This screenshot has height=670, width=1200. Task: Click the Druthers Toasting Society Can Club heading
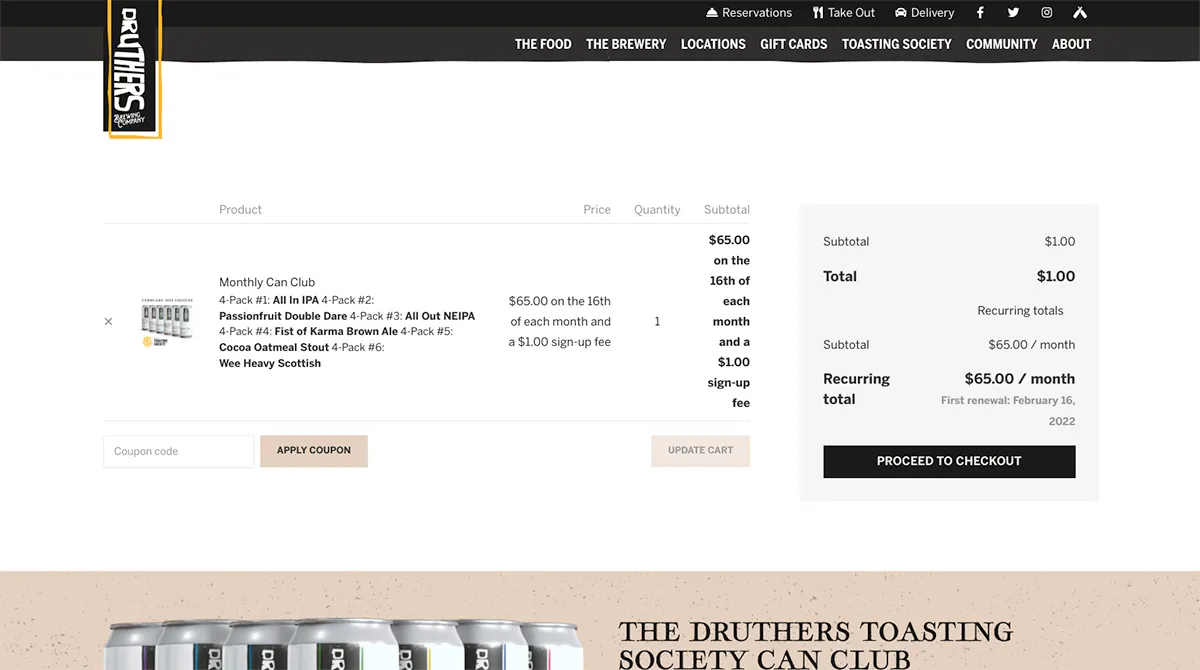coord(816,645)
